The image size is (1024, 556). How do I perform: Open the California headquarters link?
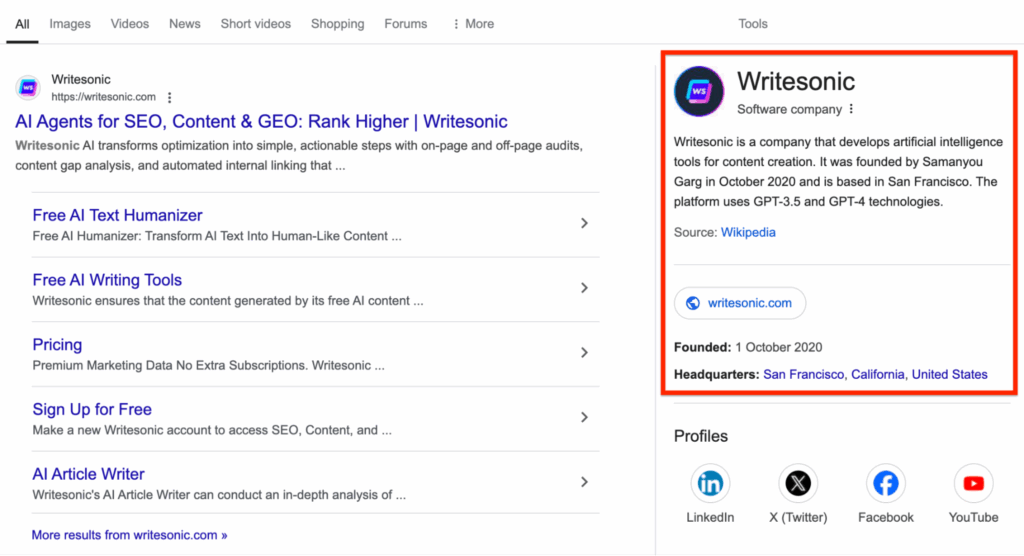(878, 374)
